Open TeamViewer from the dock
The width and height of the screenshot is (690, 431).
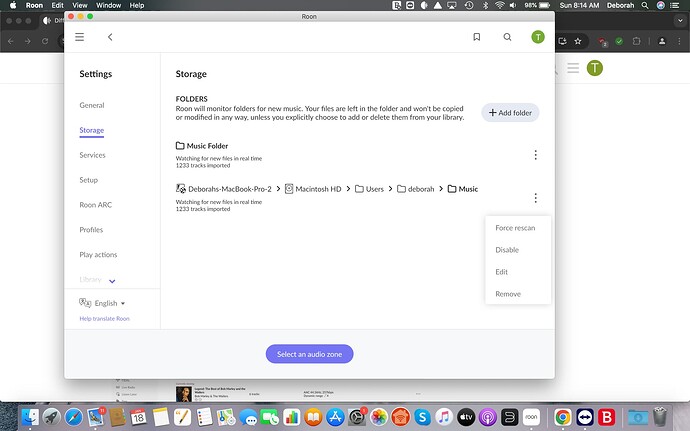point(584,417)
